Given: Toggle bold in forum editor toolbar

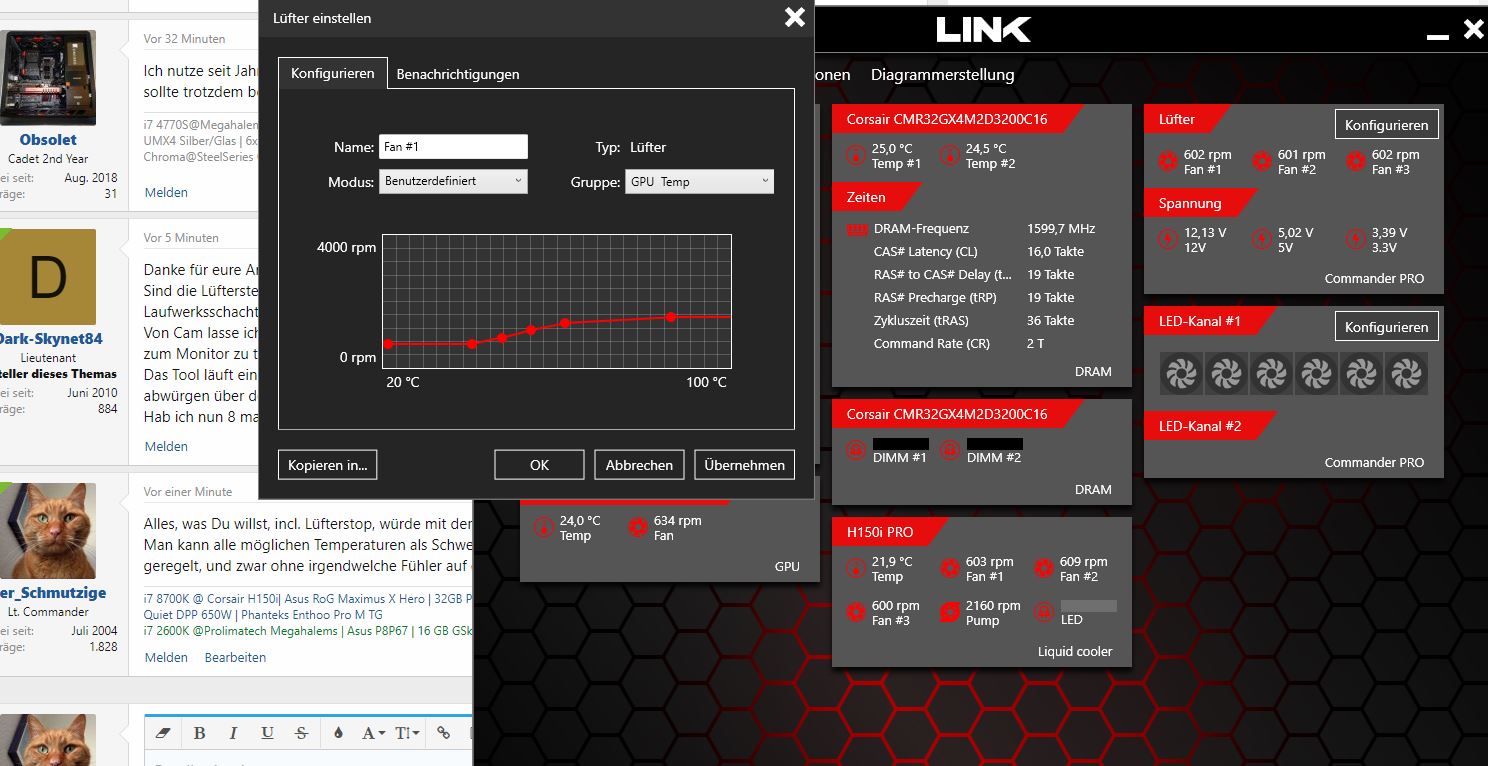Looking at the screenshot, I should [x=199, y=733].
